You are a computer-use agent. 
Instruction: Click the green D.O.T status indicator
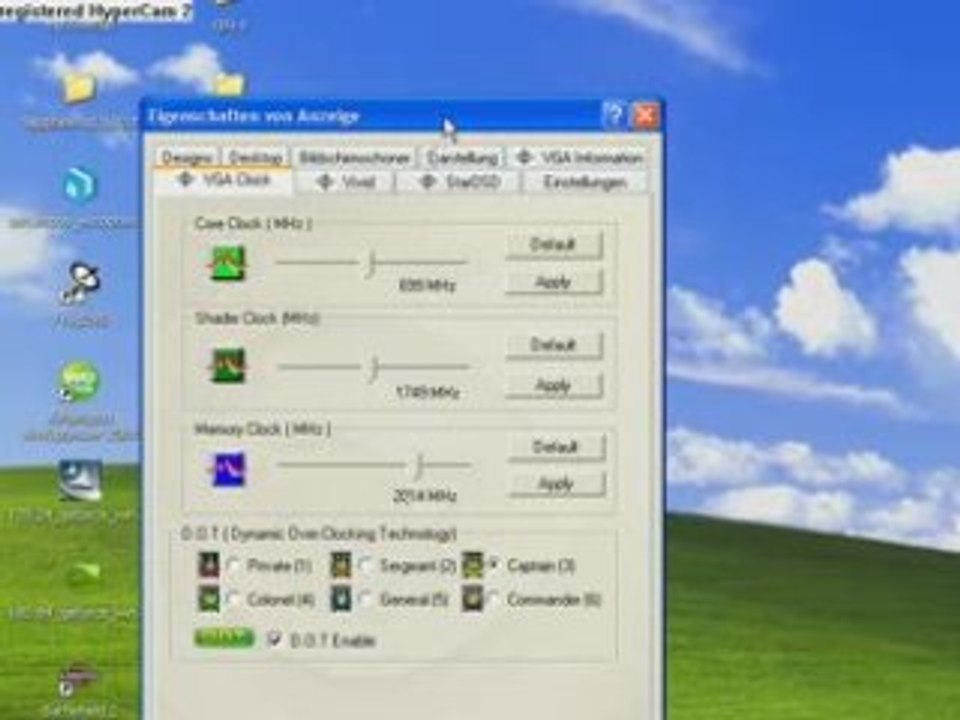(223, 638)
